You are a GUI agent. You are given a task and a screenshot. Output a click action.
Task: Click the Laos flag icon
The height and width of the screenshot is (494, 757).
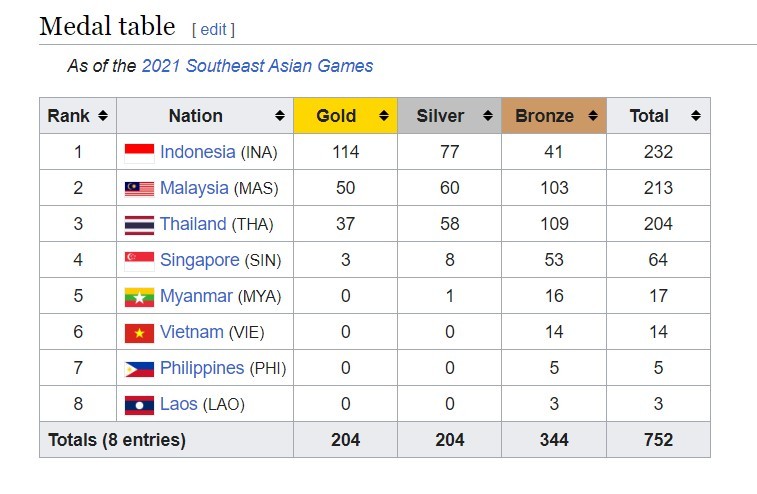(140, 405)
